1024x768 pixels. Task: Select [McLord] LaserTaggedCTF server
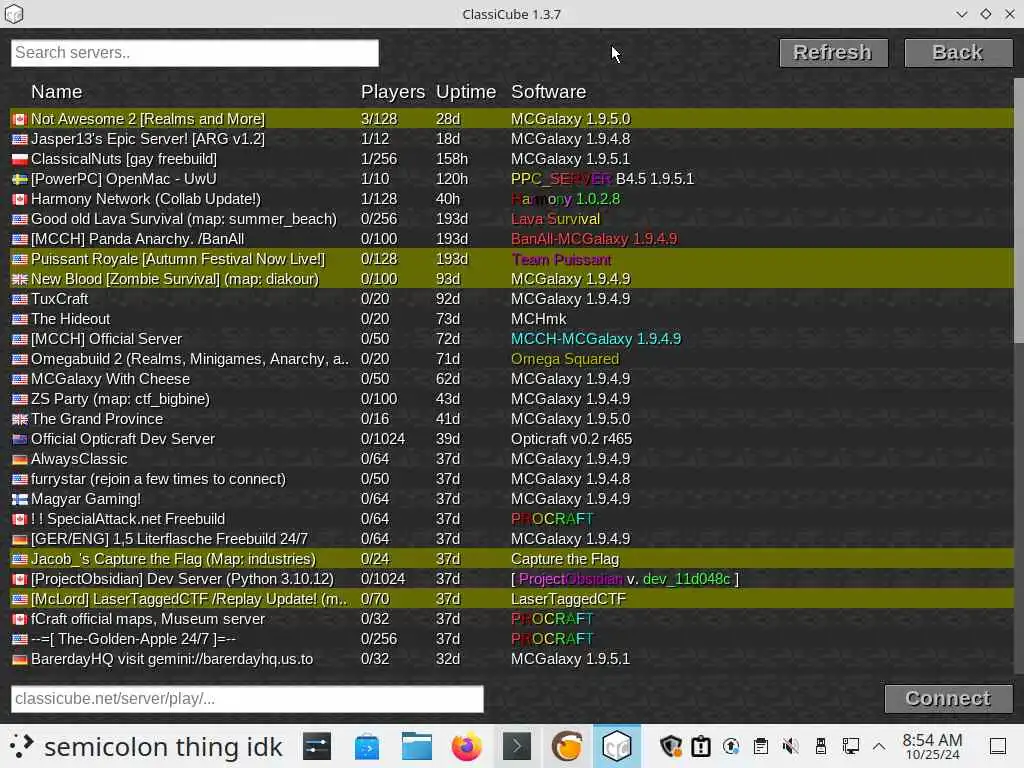(x=511, y=599)
